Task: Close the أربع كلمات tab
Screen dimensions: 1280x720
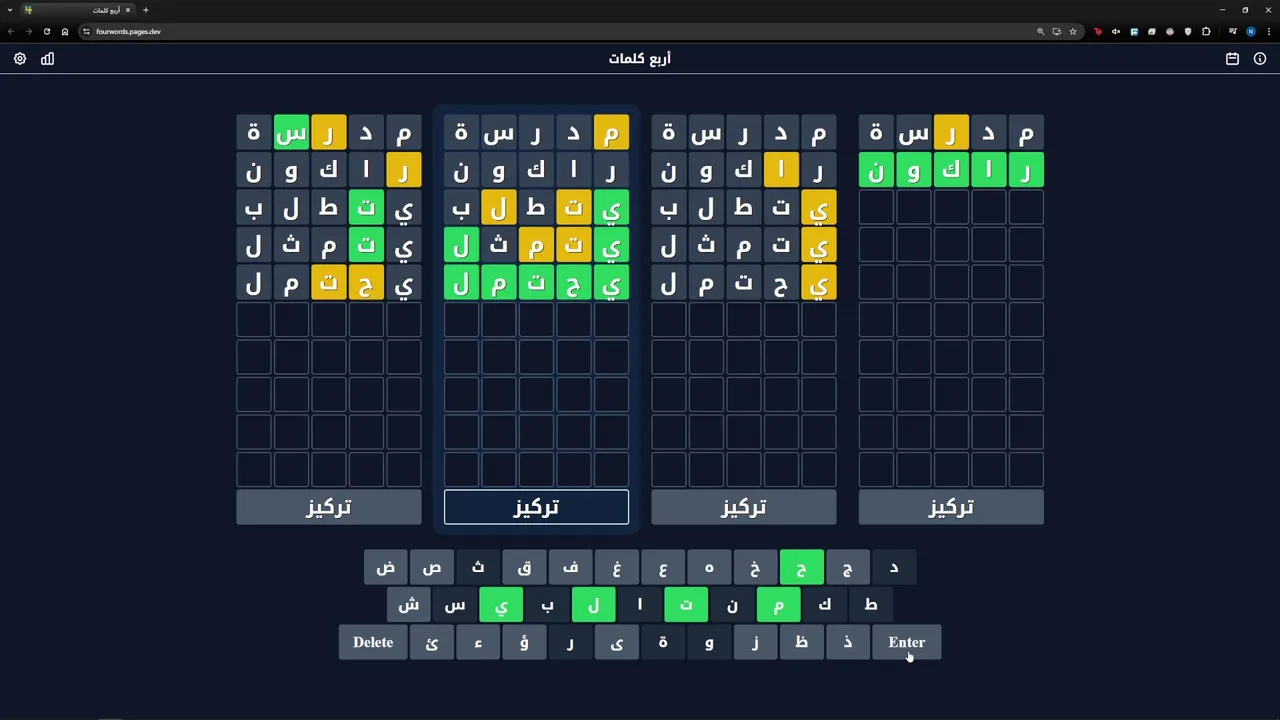Action: pos(128,10)
